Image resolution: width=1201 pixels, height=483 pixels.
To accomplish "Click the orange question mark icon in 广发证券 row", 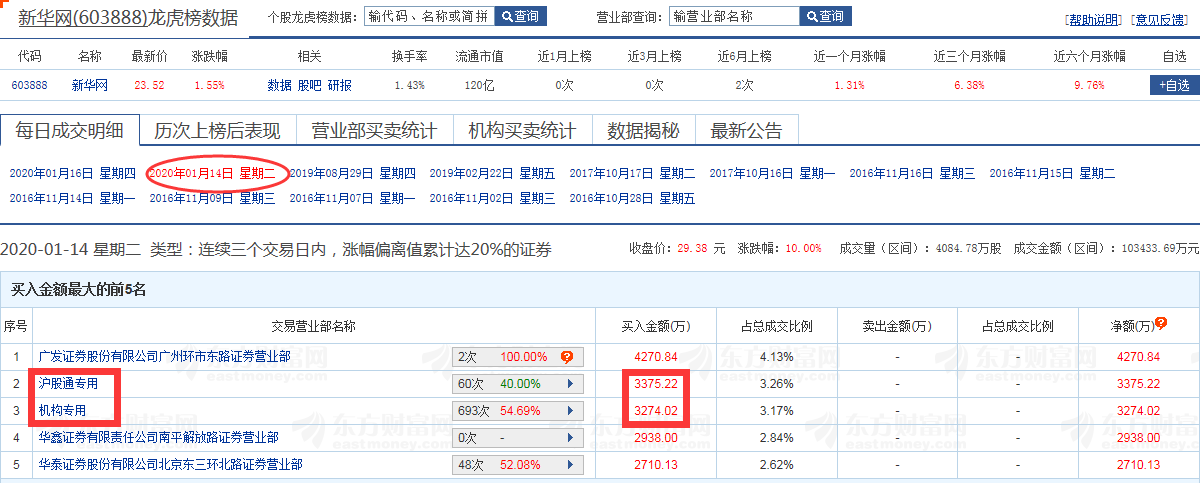I will tap(567, 357).
